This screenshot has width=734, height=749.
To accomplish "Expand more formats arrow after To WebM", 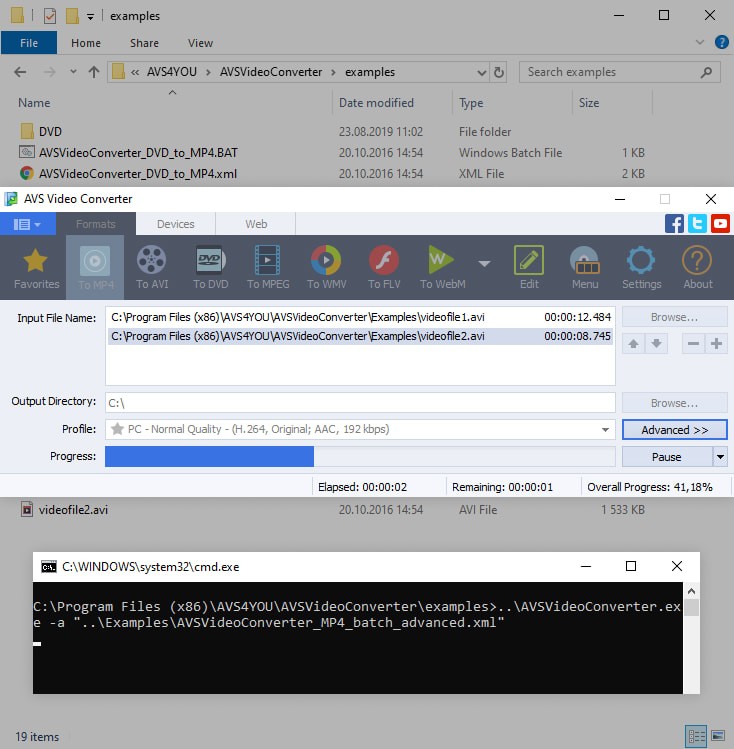I will click(x=484, y=264).
